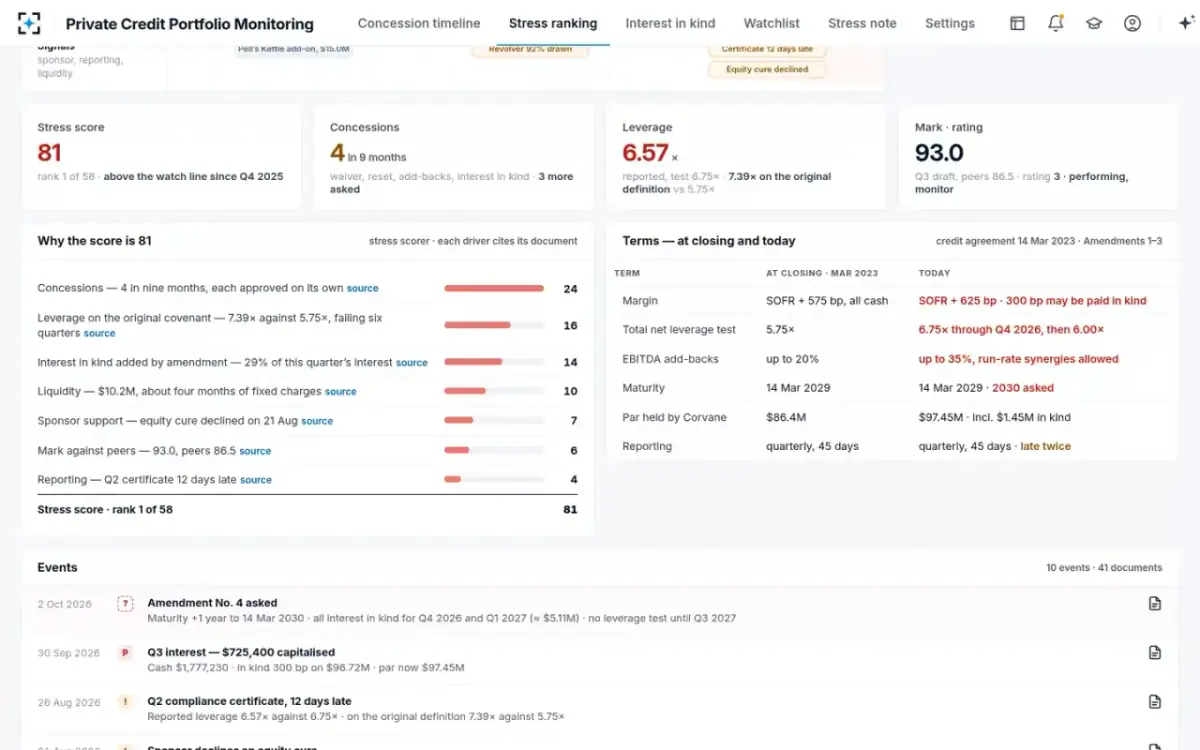Viewport: 1200px width, 750px height.
Task: Click 'Stress score · rank 1 of 58' row
Action: click(x=307, y=509)
